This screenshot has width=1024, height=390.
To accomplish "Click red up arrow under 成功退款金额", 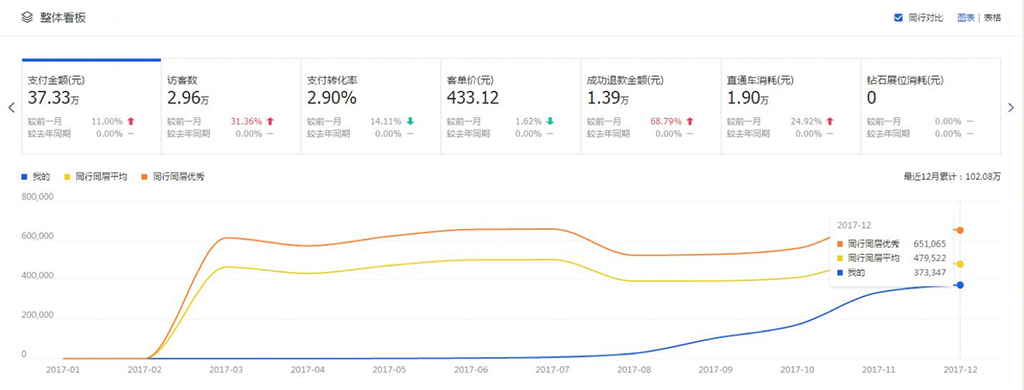I will click(x=690, y=121).
